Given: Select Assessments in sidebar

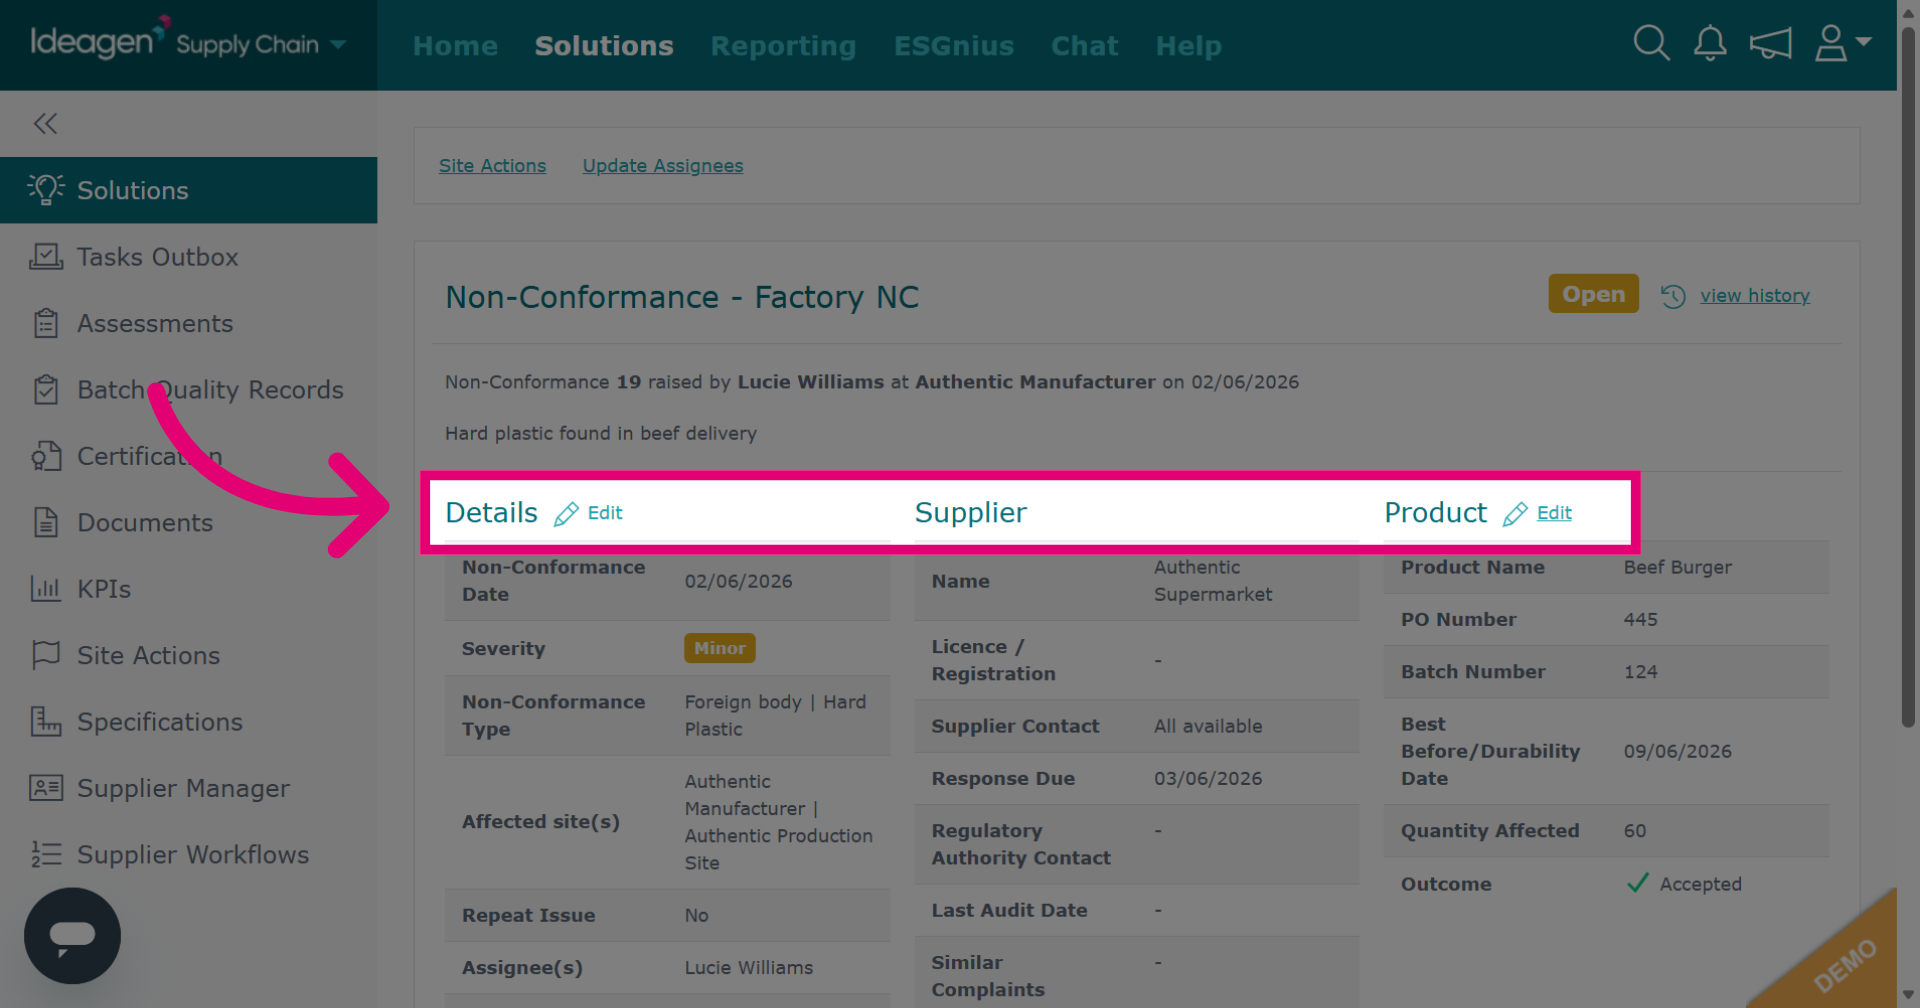Looking at the screenshot, I should coord(155,324).
